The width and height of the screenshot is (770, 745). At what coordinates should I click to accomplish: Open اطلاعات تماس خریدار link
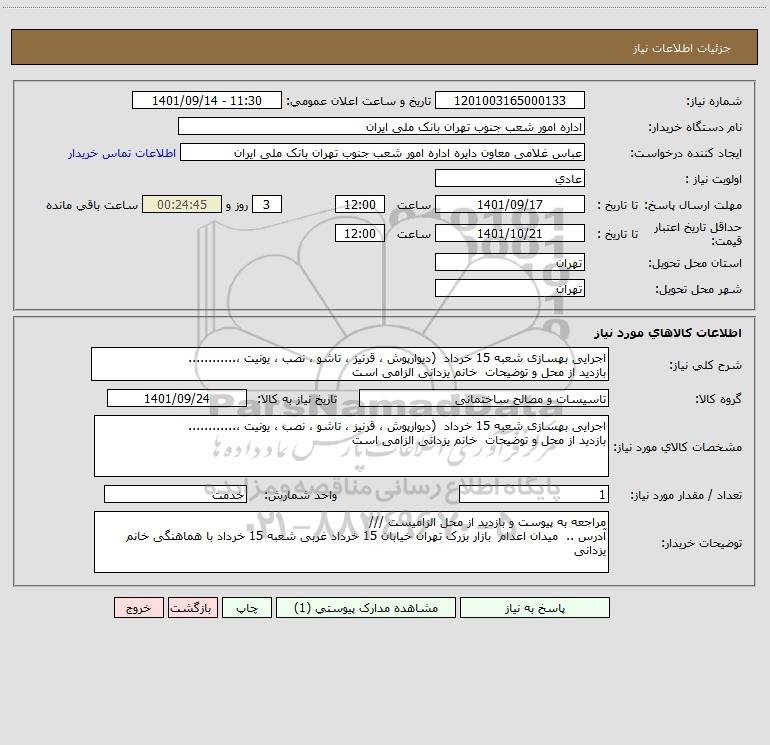click(122, 153)
